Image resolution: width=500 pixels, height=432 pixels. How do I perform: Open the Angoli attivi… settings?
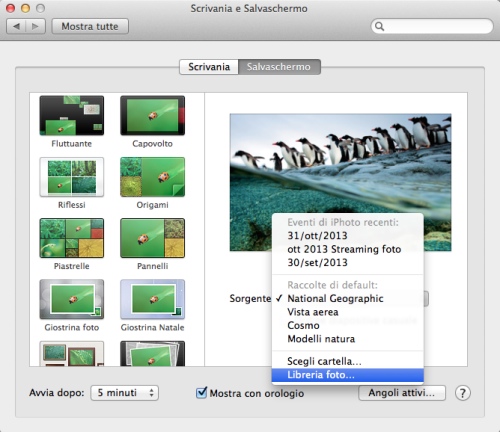(x=402, y=393)
